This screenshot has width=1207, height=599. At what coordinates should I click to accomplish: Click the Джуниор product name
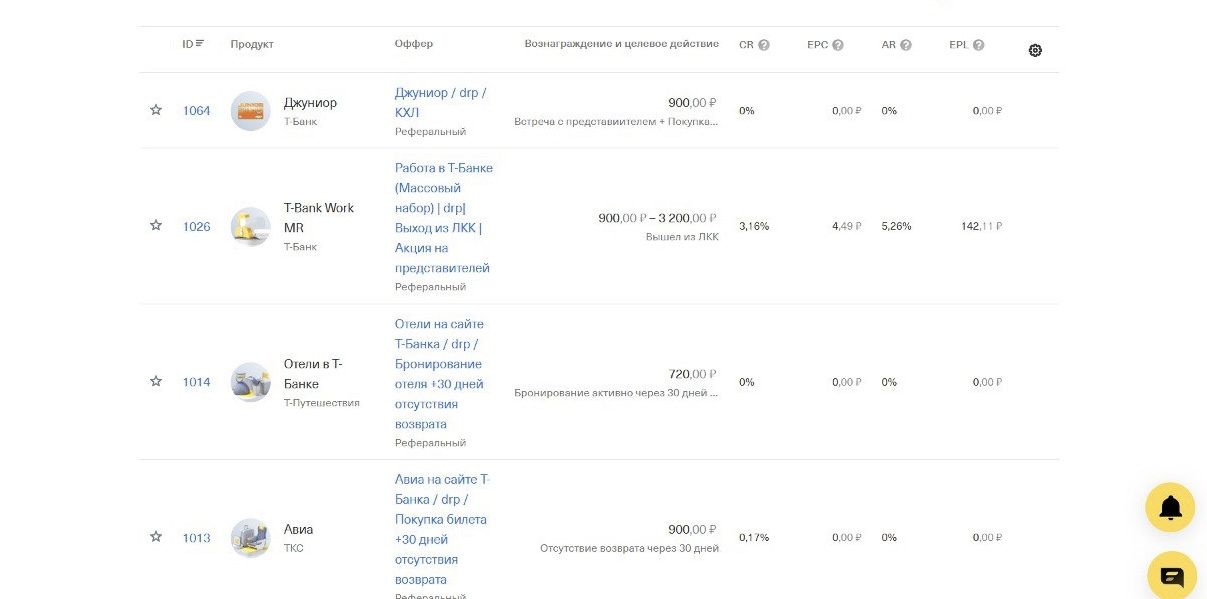310,103
